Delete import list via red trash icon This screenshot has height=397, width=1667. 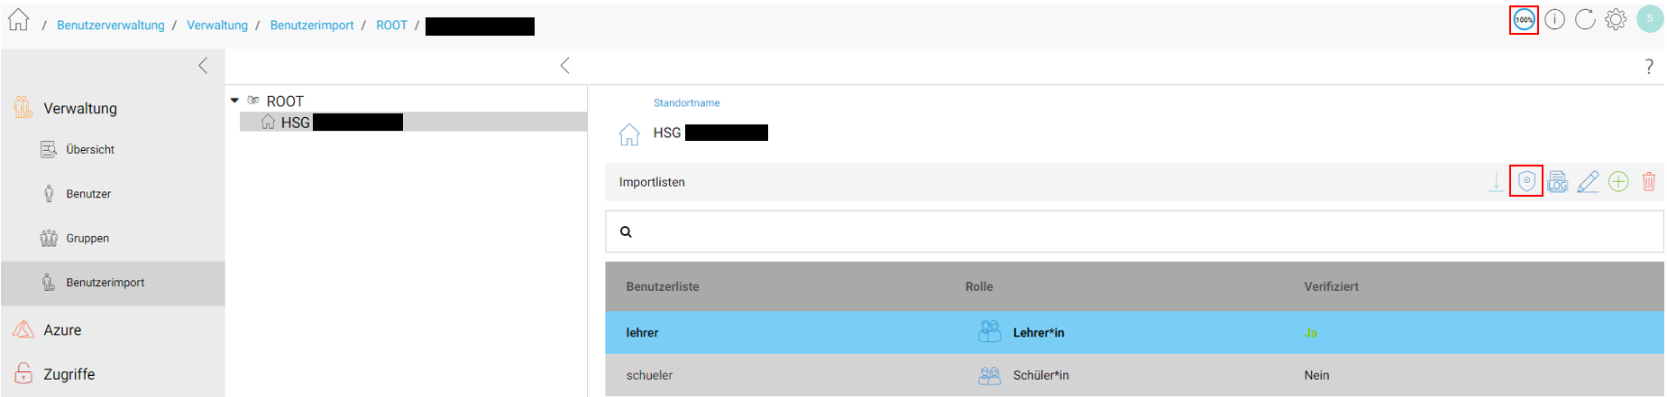pyautogui.click(x=1649, y=181)
